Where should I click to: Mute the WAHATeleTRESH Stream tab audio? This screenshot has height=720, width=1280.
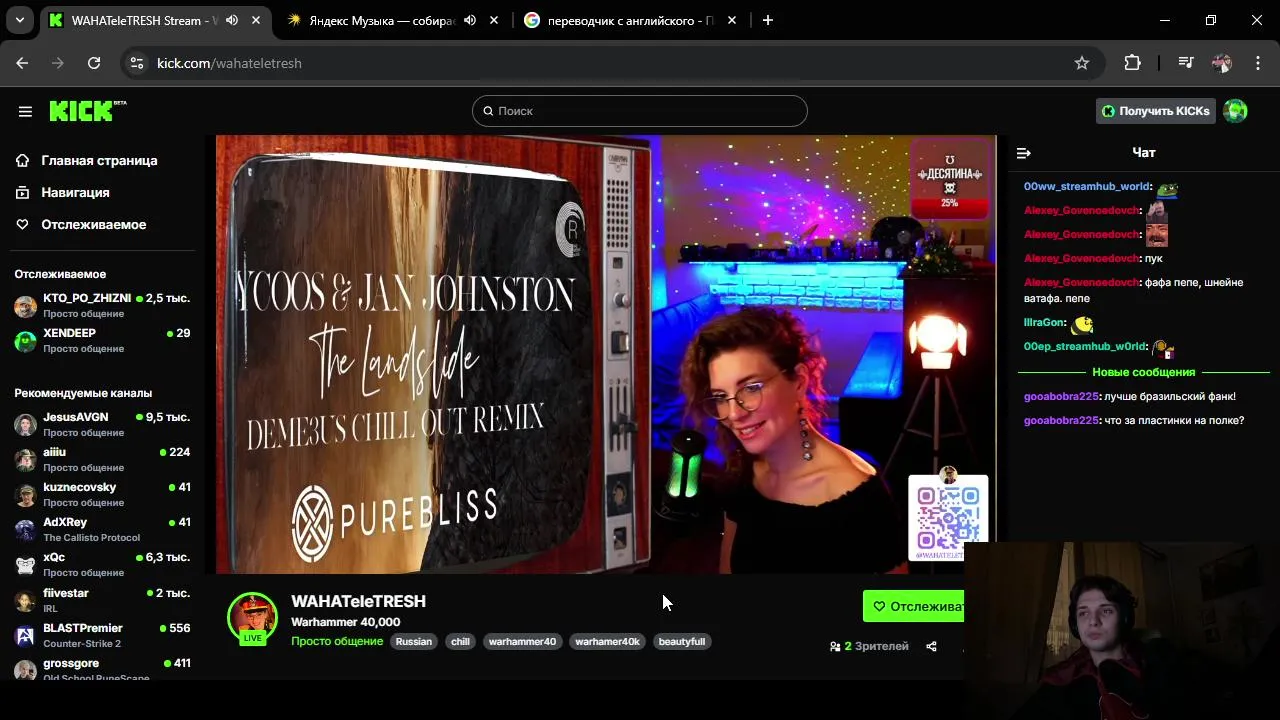(232, 20)
